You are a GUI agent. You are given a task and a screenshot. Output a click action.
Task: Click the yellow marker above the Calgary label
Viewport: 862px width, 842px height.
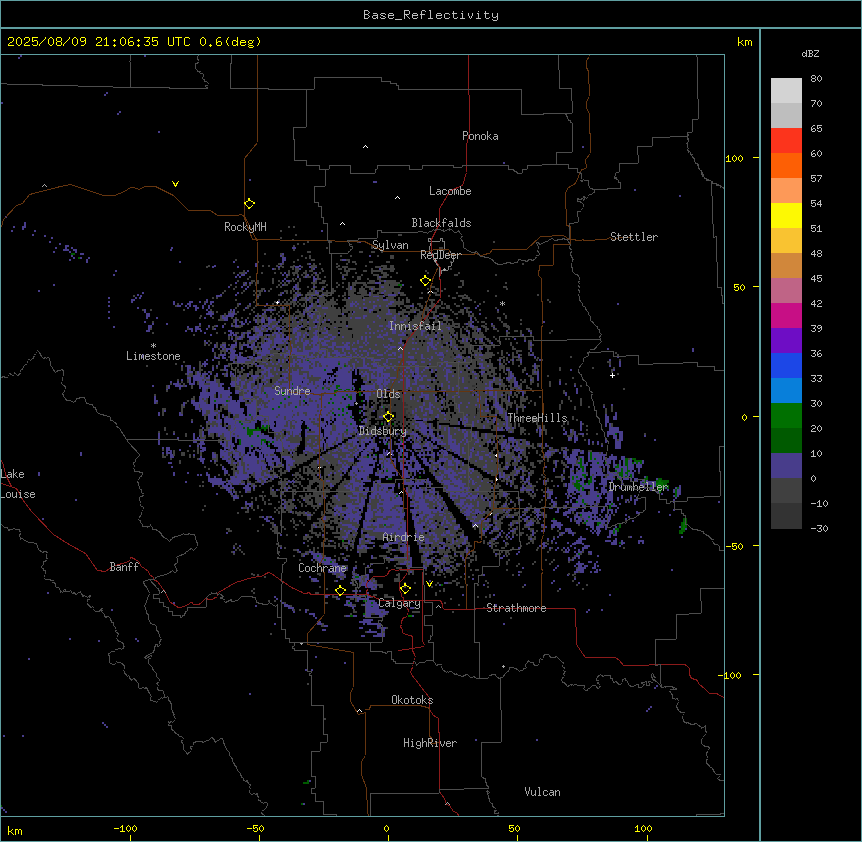(405, 589)
